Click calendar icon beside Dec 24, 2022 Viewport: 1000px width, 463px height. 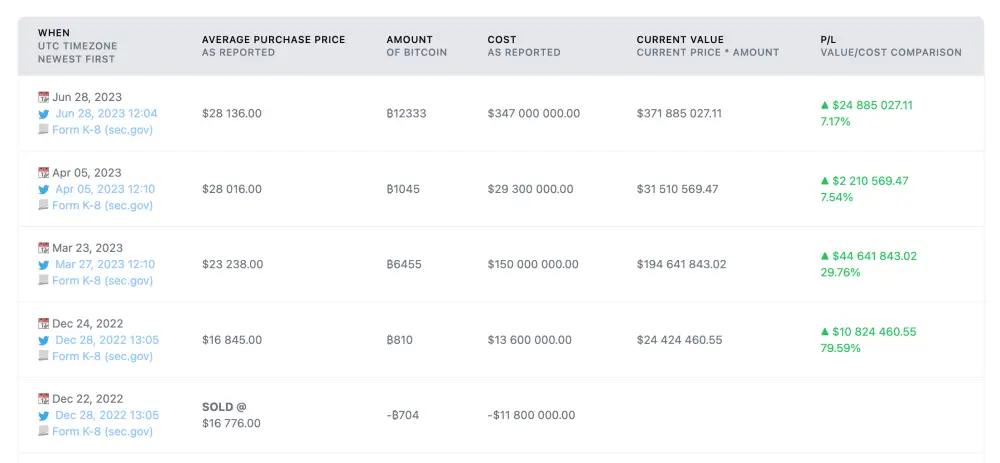coord(43,323)
